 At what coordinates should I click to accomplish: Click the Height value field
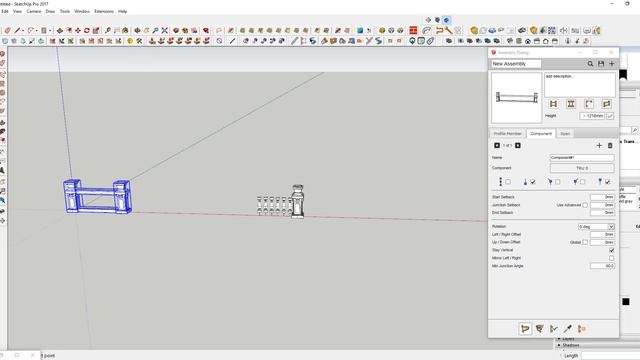(x=592, y=116)
